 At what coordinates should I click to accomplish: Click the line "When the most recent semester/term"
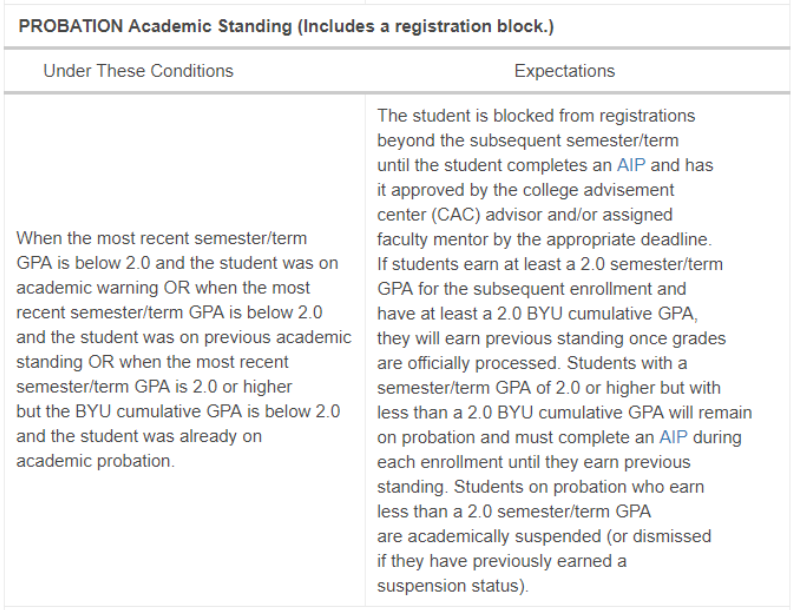tap(162, 239)
